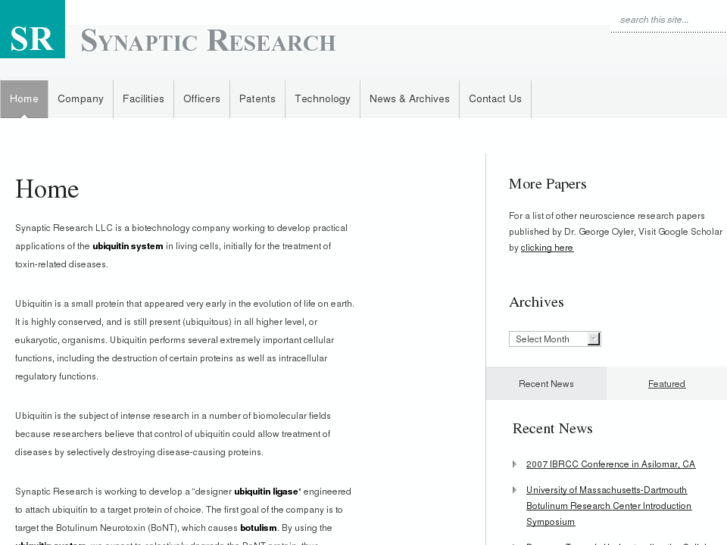Open News & Archives menu item
Viewport: 727px width, 545px height.
tap(409, 99)
